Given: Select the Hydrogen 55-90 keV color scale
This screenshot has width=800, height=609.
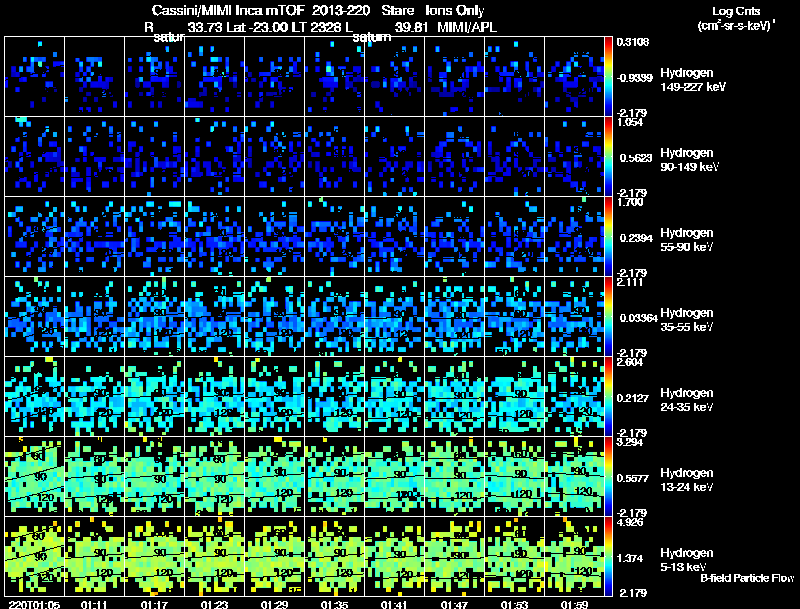Looking at the screenshot, I should click(x=609, y=236).
